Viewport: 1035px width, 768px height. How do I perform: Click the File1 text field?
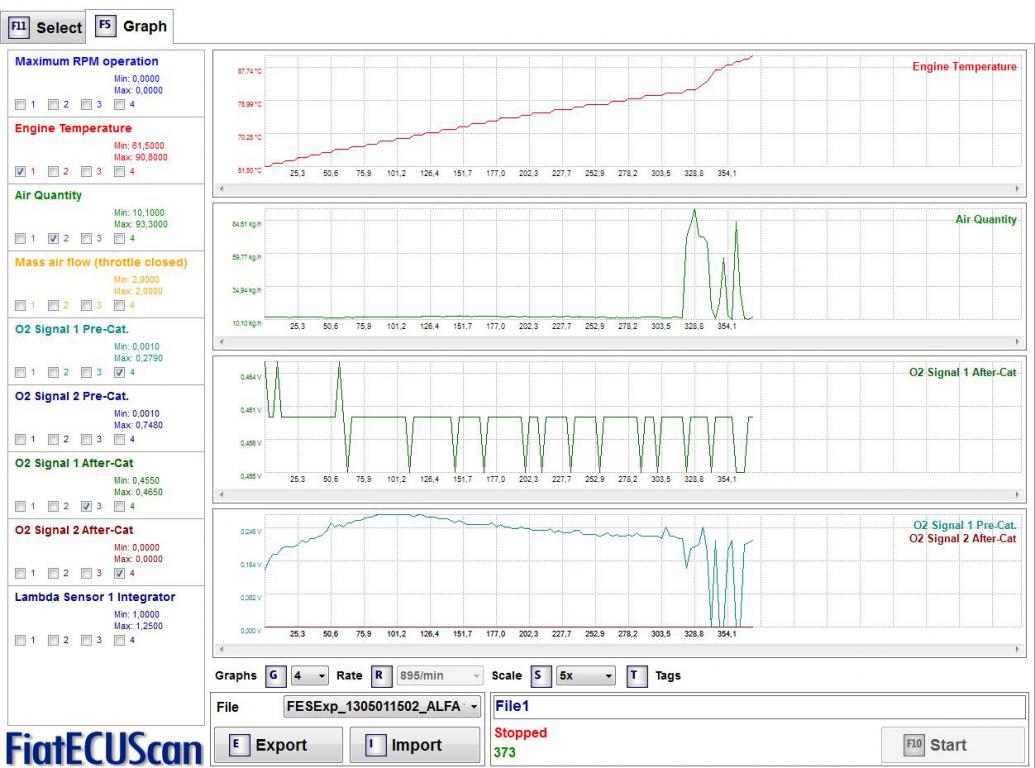(759, 707)
